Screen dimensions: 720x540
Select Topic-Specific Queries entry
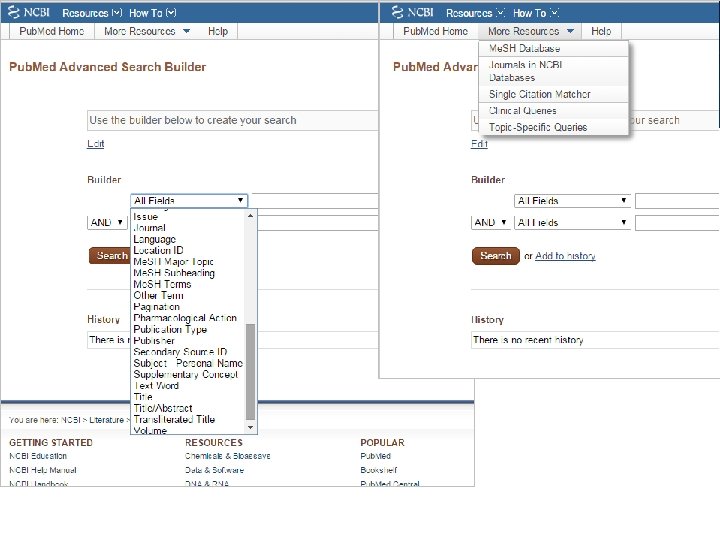(553, 127)
